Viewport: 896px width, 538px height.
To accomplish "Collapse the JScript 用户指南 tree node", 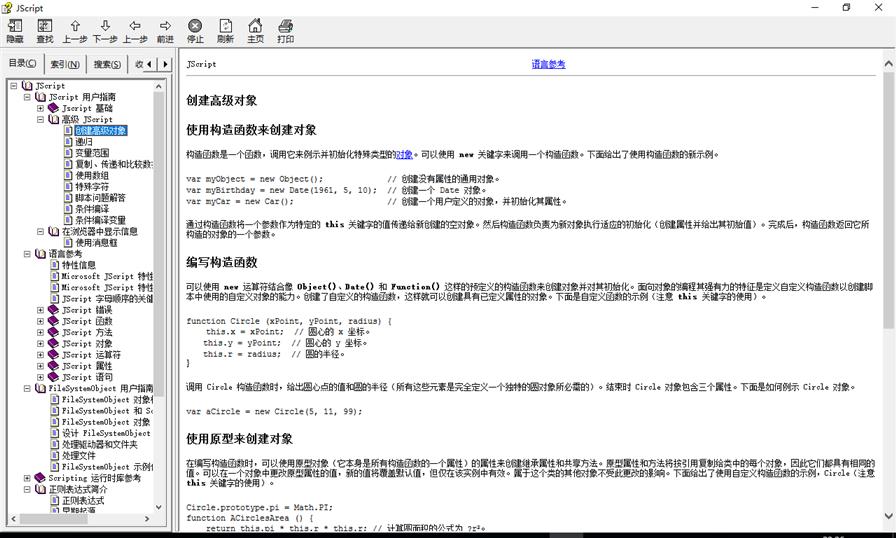I will (x=27, y=97).
